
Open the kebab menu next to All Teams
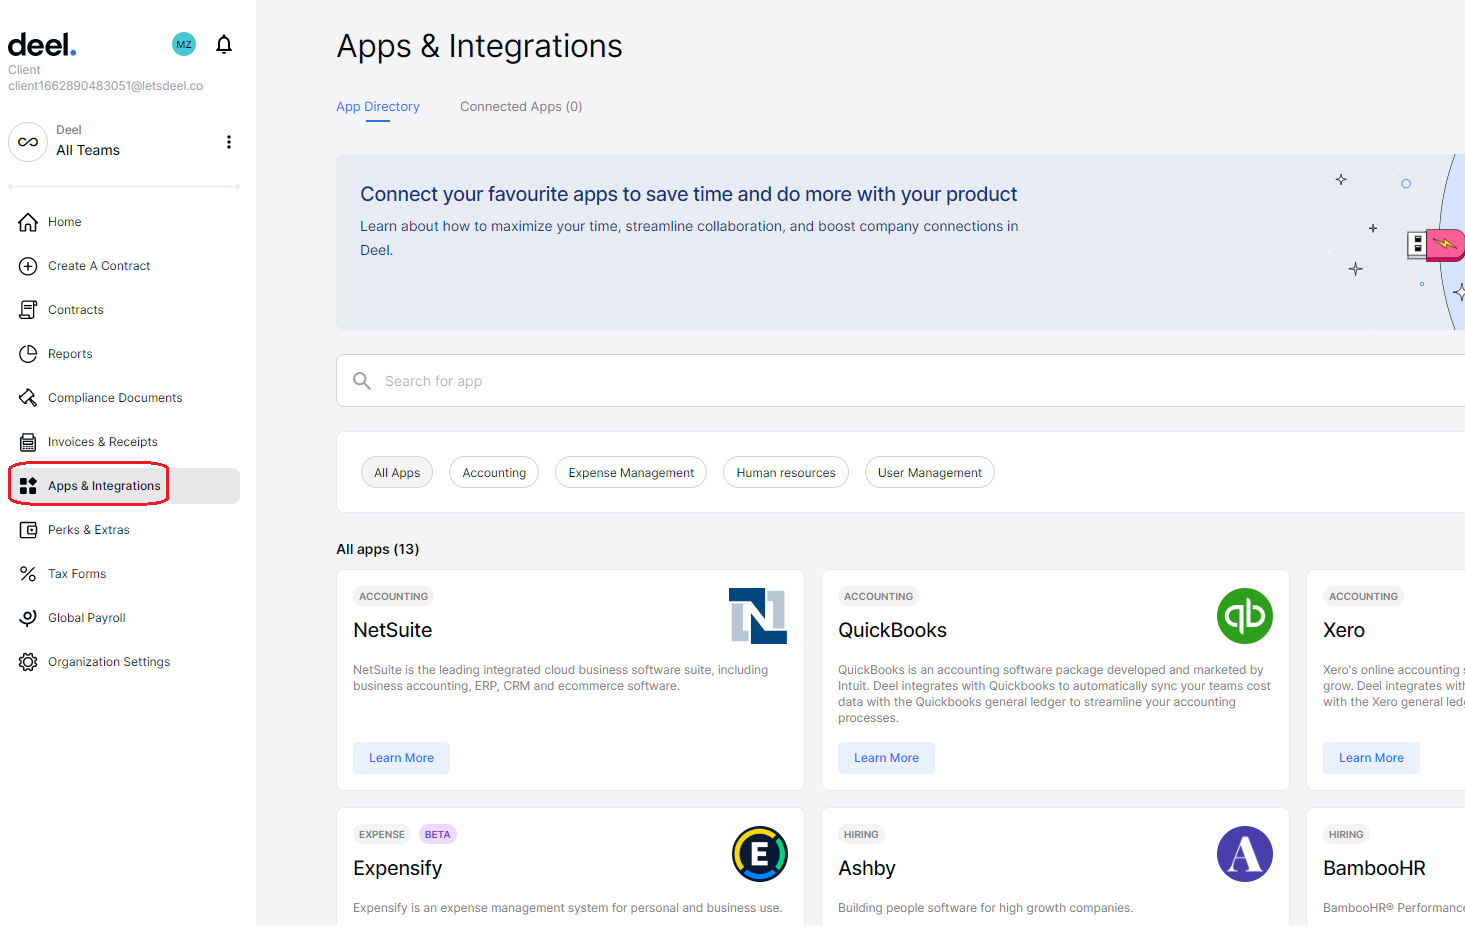(229, 142)
